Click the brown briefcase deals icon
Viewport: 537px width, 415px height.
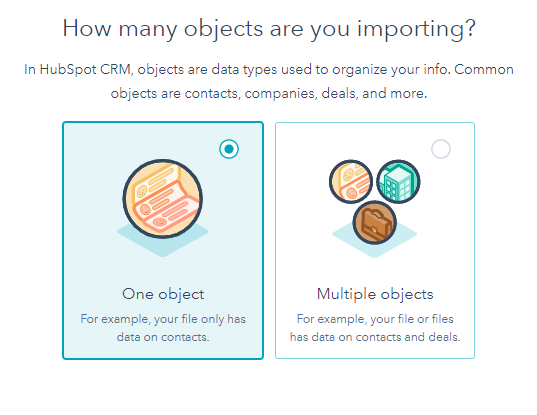tap(375, 223)
